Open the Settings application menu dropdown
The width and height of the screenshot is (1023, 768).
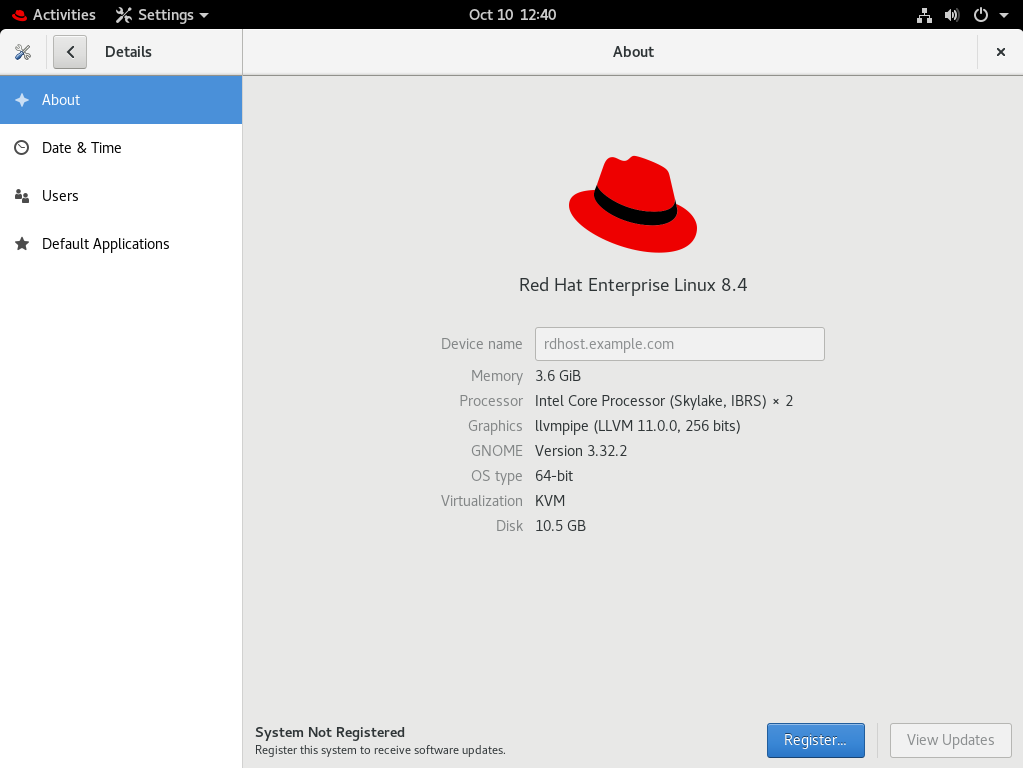[x=162, y=15]
